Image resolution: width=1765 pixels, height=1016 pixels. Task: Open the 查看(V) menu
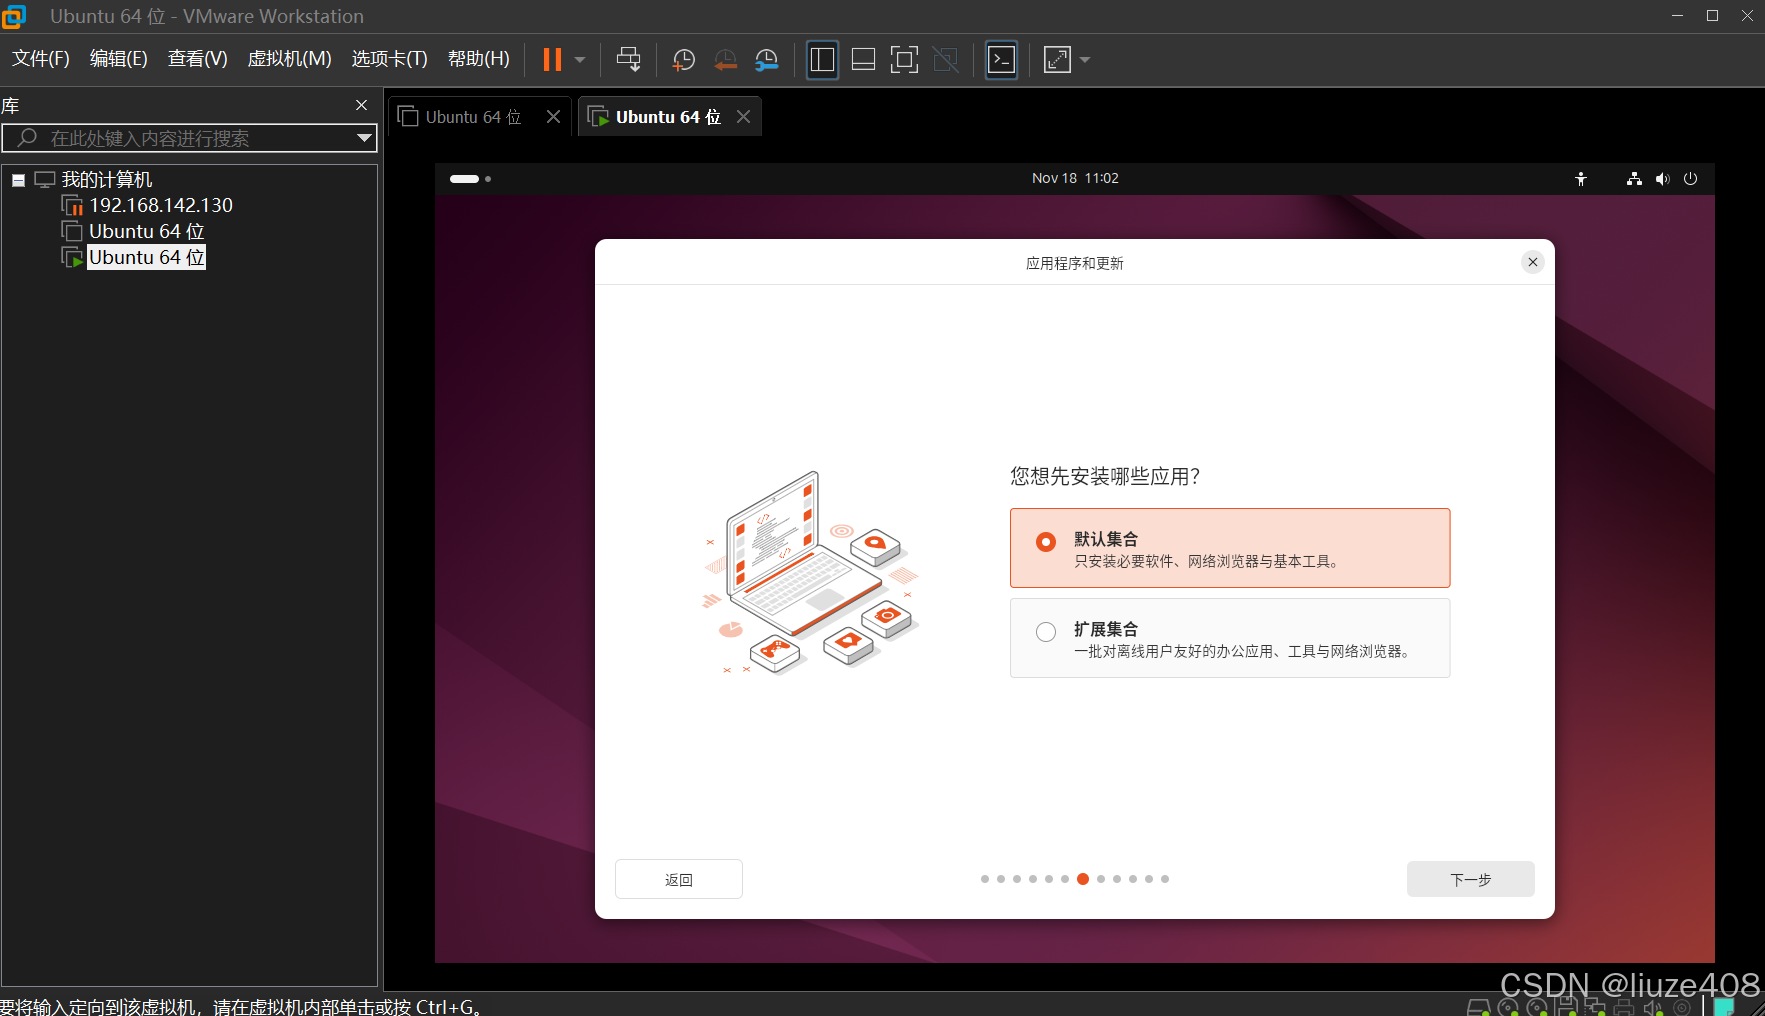click(198, 59)
